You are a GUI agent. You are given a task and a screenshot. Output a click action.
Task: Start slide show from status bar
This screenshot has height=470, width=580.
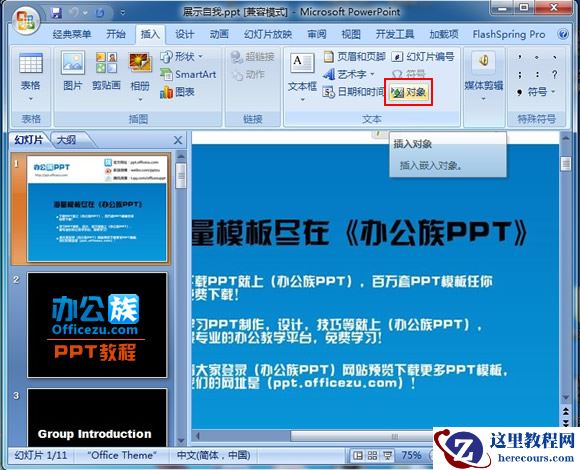(387, 455)
